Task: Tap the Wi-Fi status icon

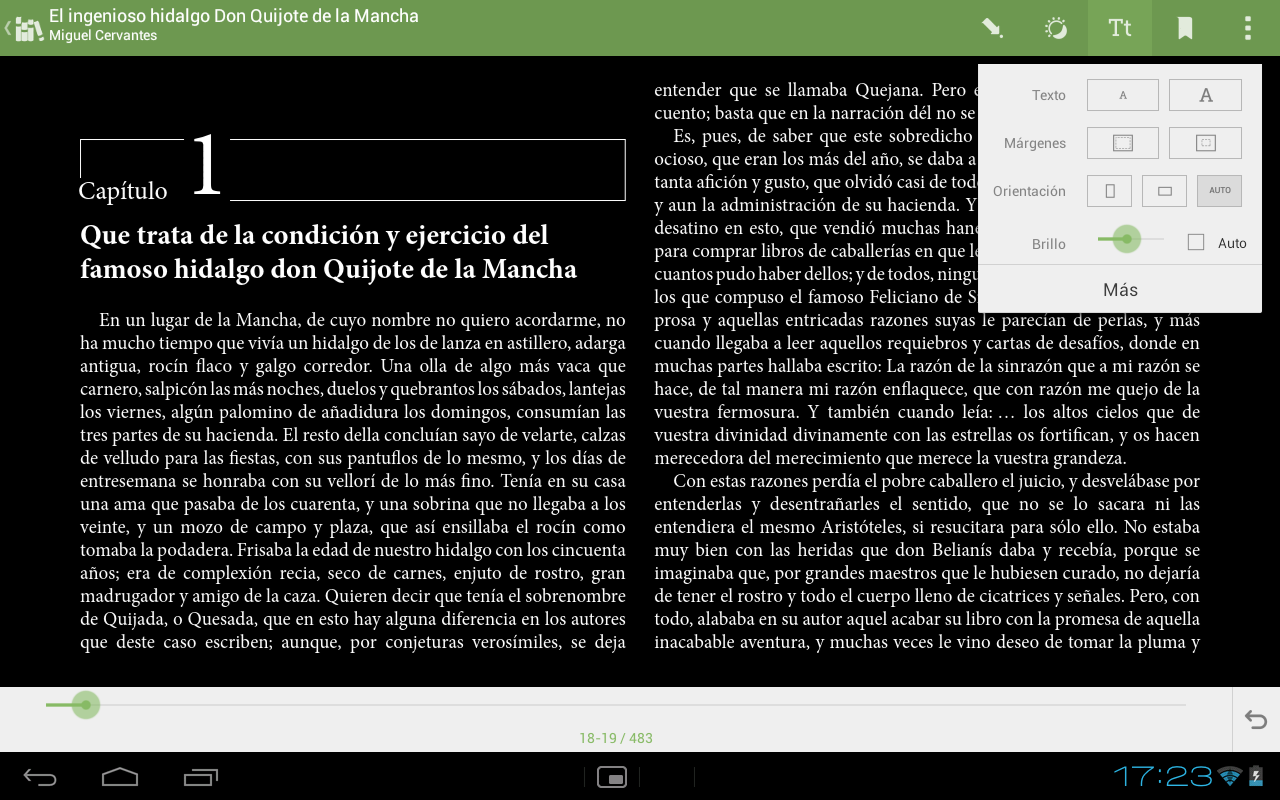Action: click(1229, 776)
